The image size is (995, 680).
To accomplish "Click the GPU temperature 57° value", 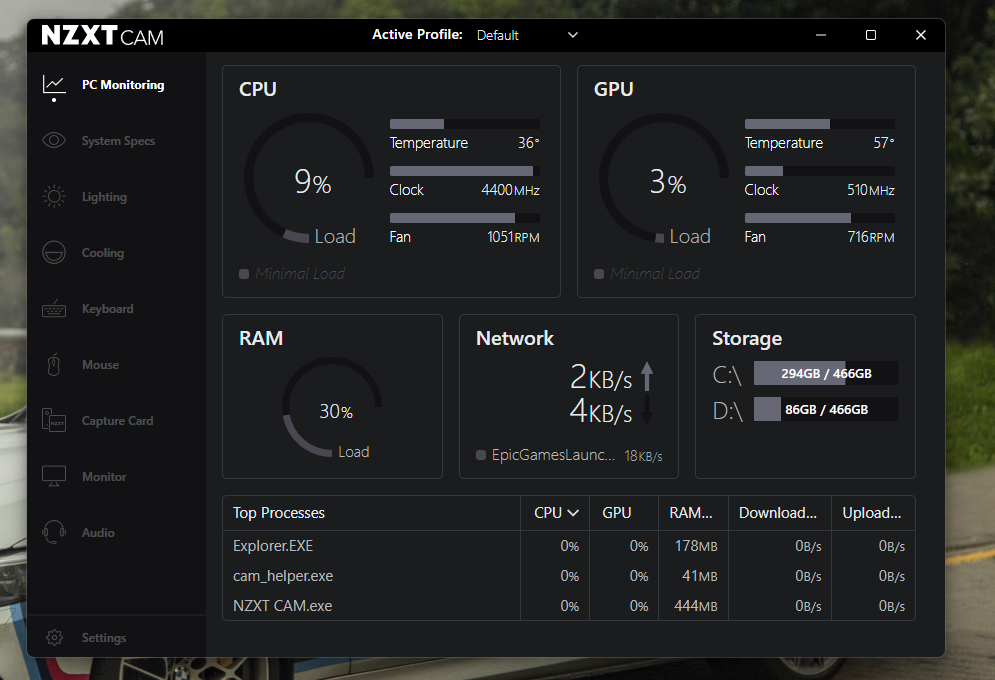I will coord(883,143).
